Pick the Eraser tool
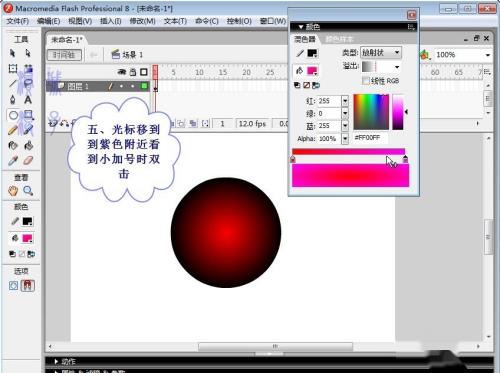 28,161
